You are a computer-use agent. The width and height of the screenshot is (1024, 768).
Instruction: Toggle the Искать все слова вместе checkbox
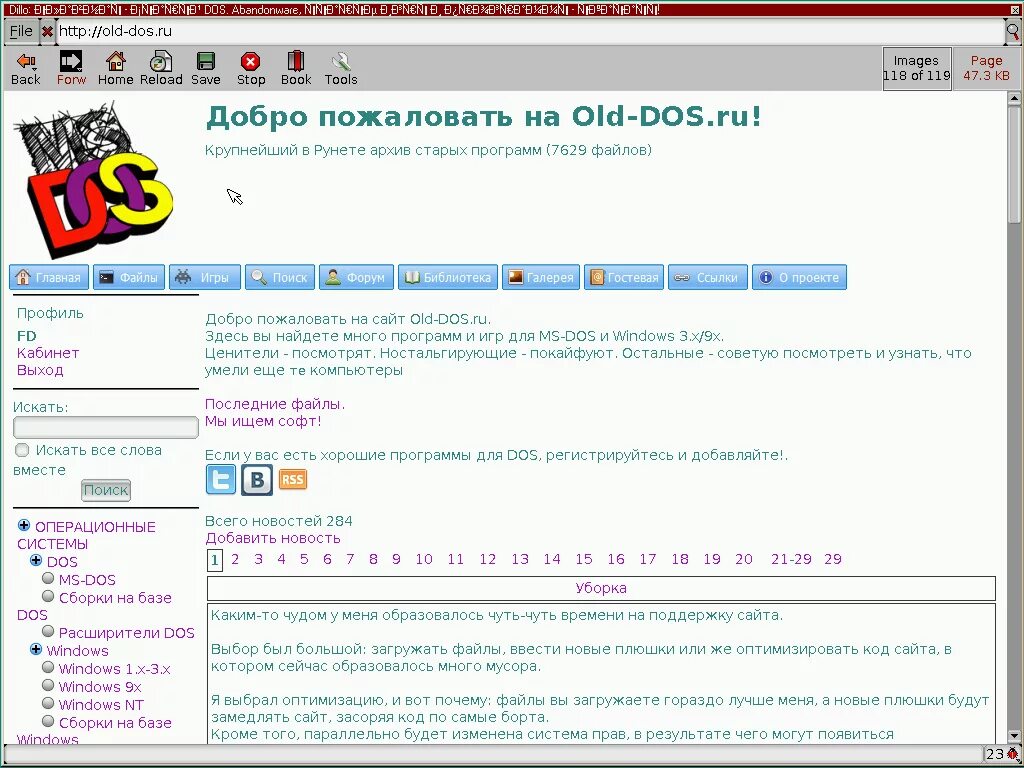(22, 450)
